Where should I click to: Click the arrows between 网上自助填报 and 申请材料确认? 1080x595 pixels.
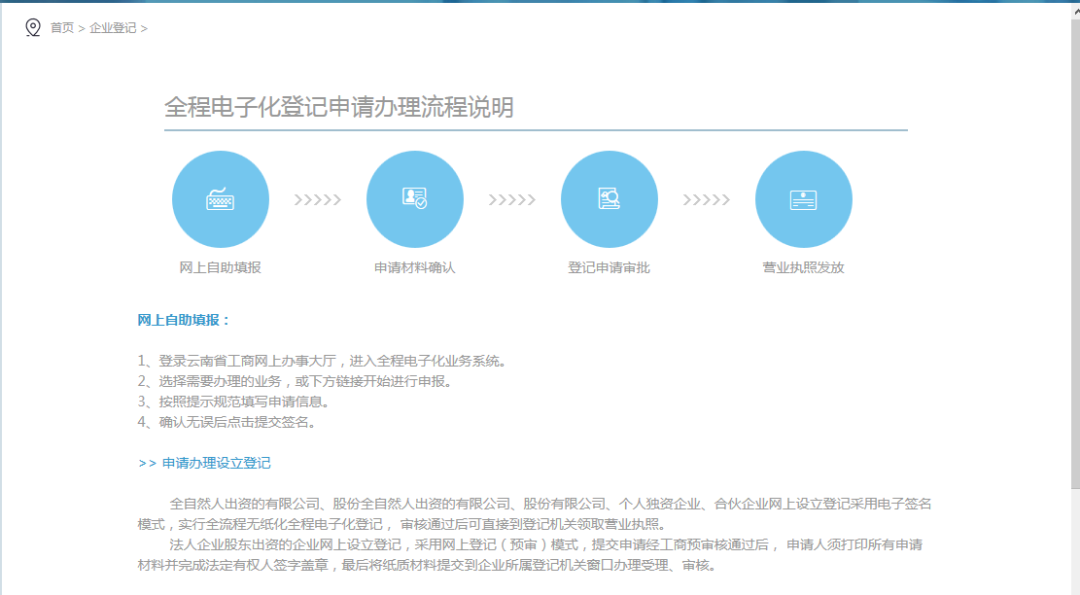[x=317, y=198]
